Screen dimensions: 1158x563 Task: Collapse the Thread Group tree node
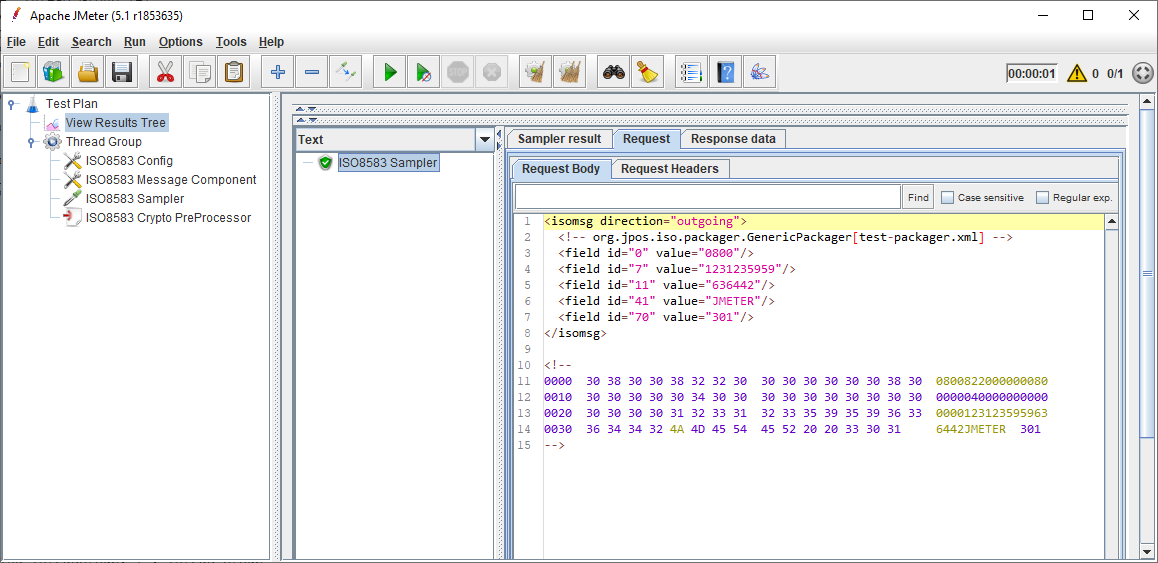pyautogui.click(x=31, y=142)
